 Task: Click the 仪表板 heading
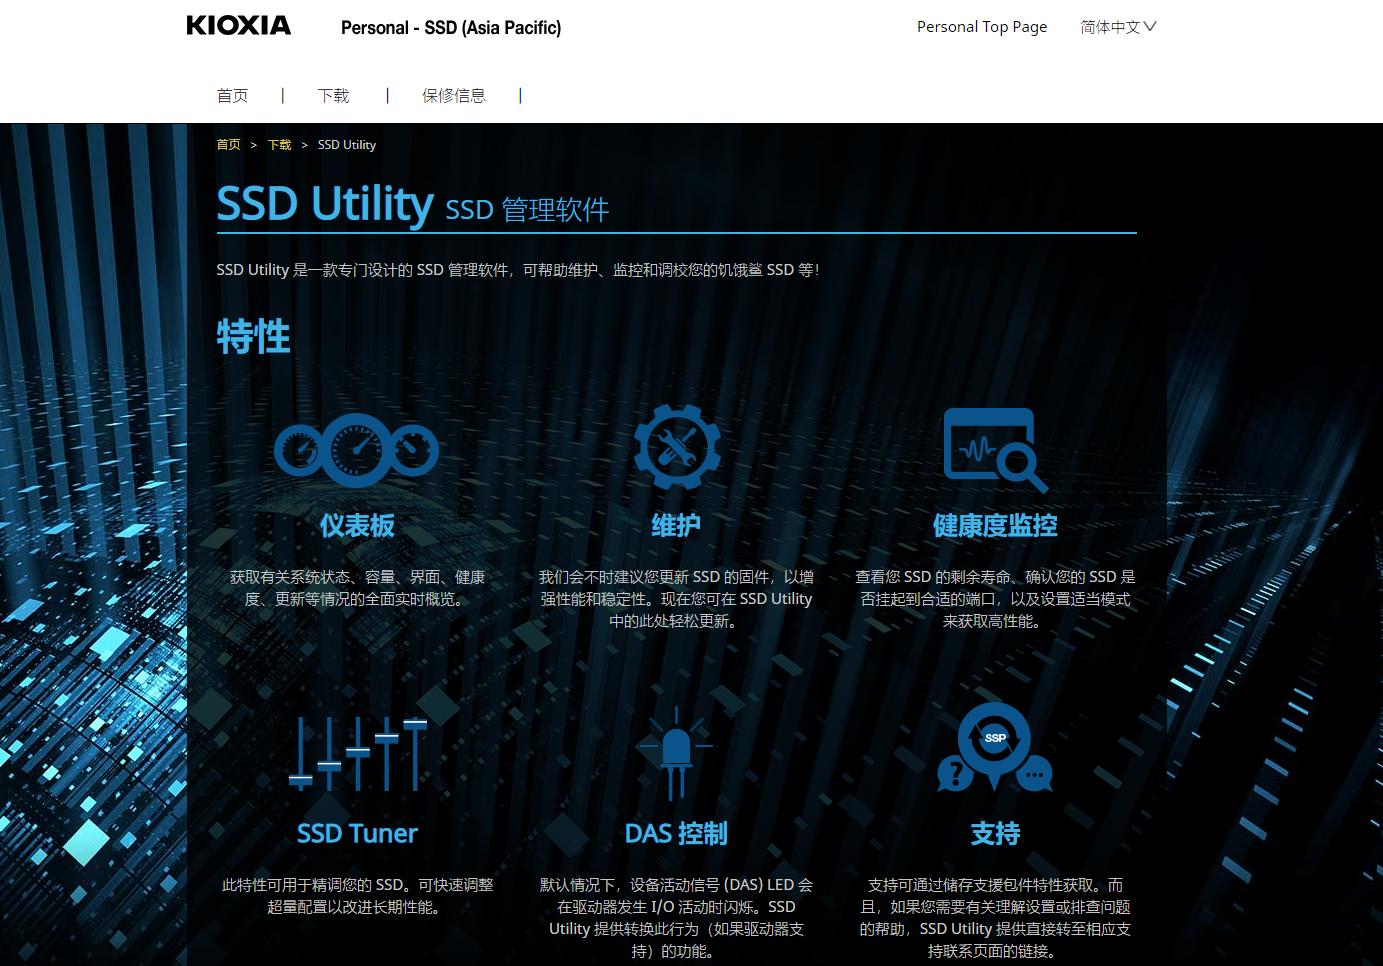tap(357, 526)
